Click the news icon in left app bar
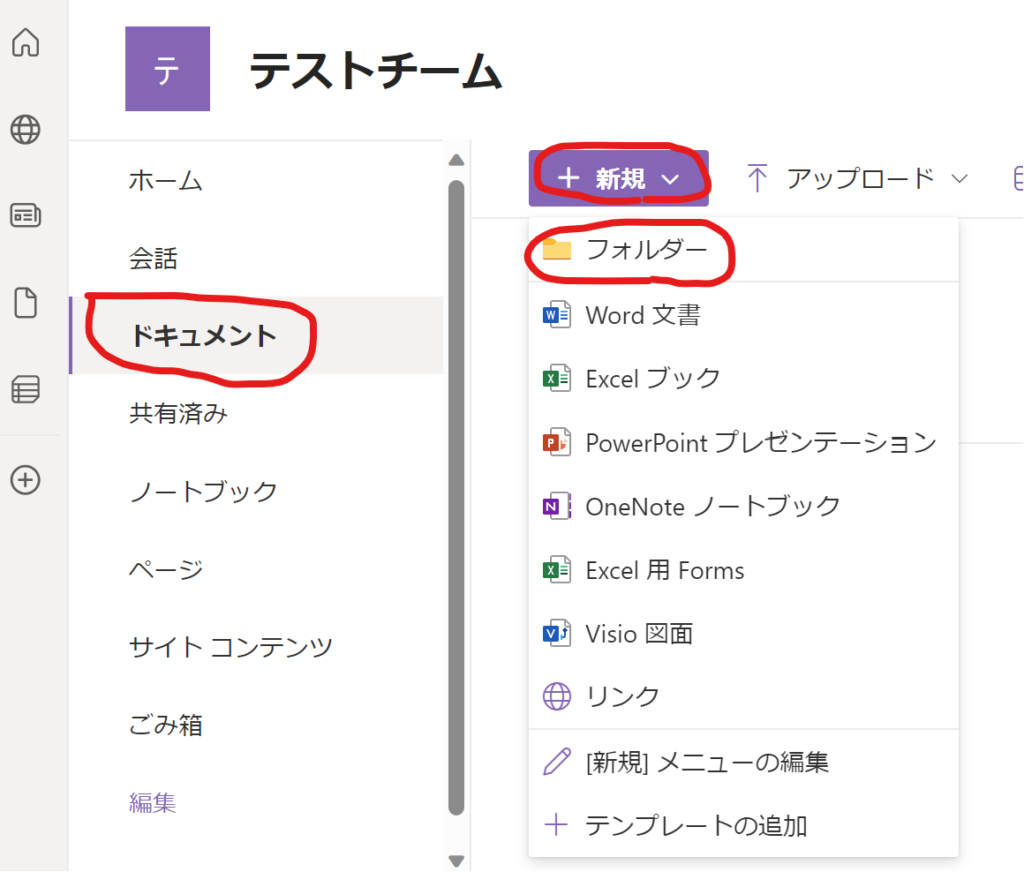The height and width of the screenshot is (872, 1024). point(25,215)
